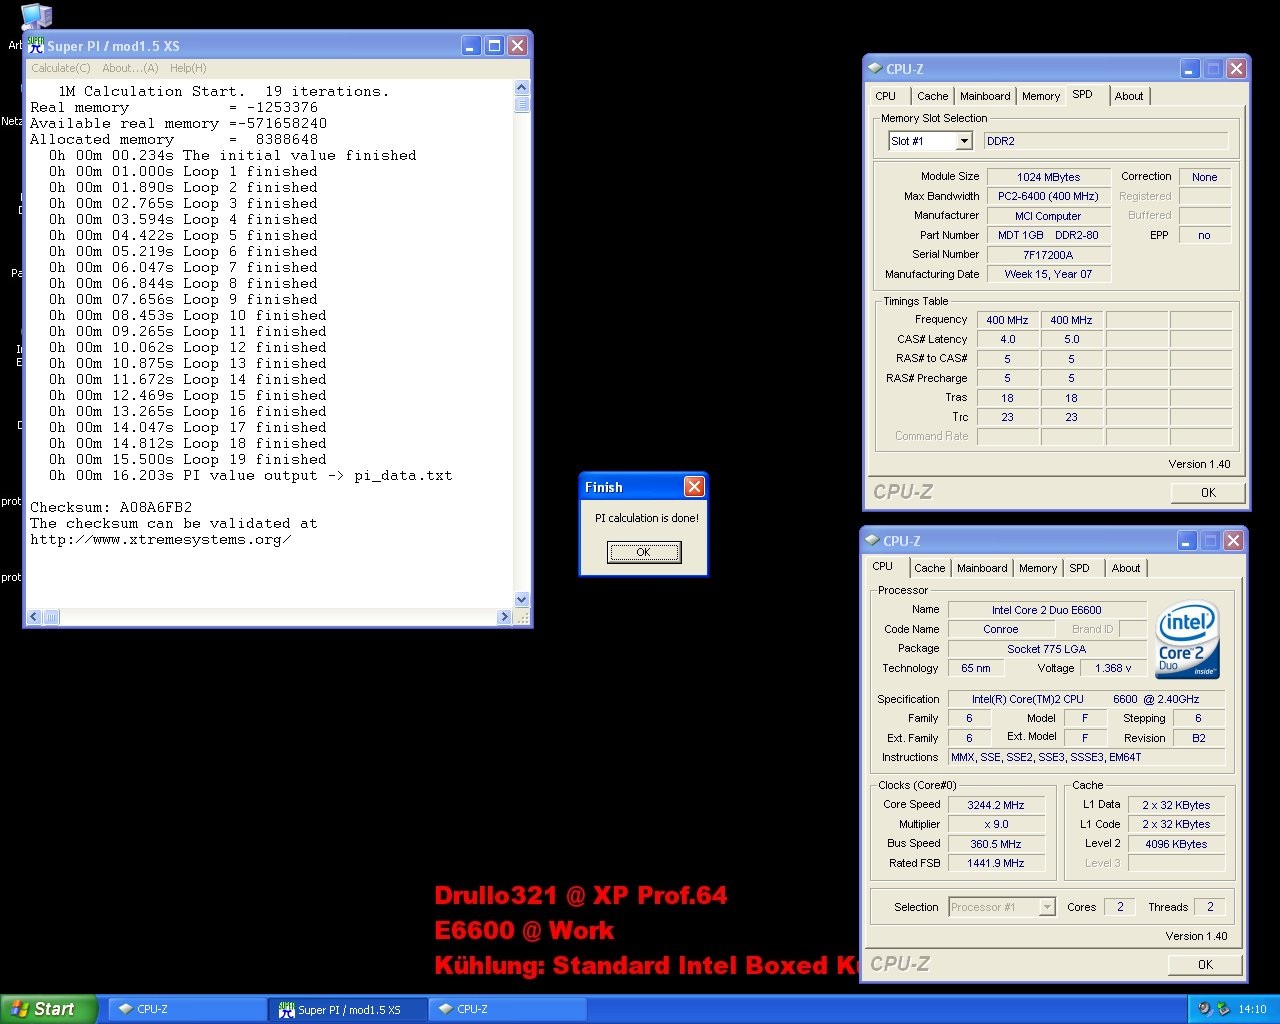Open the Help(H) menu in Super PI
The image size is (1280, 1024).
(x=188, y=68)
